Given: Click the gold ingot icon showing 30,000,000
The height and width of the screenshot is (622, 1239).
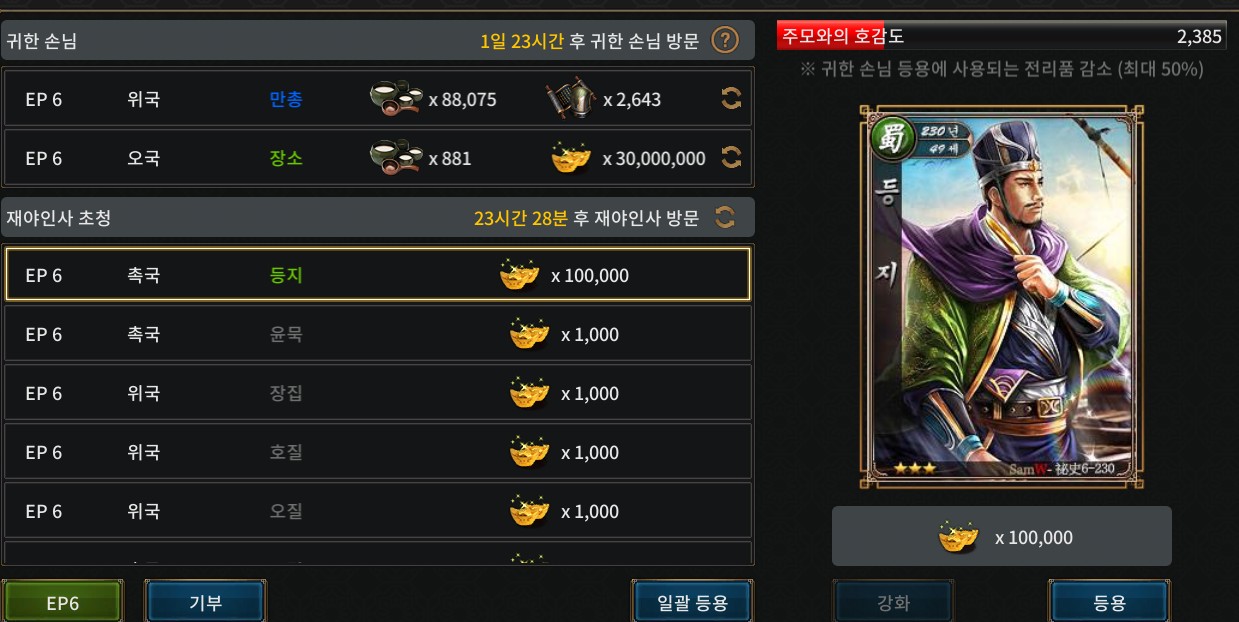Looking at the screenshot, I should (x=571, y=157).
